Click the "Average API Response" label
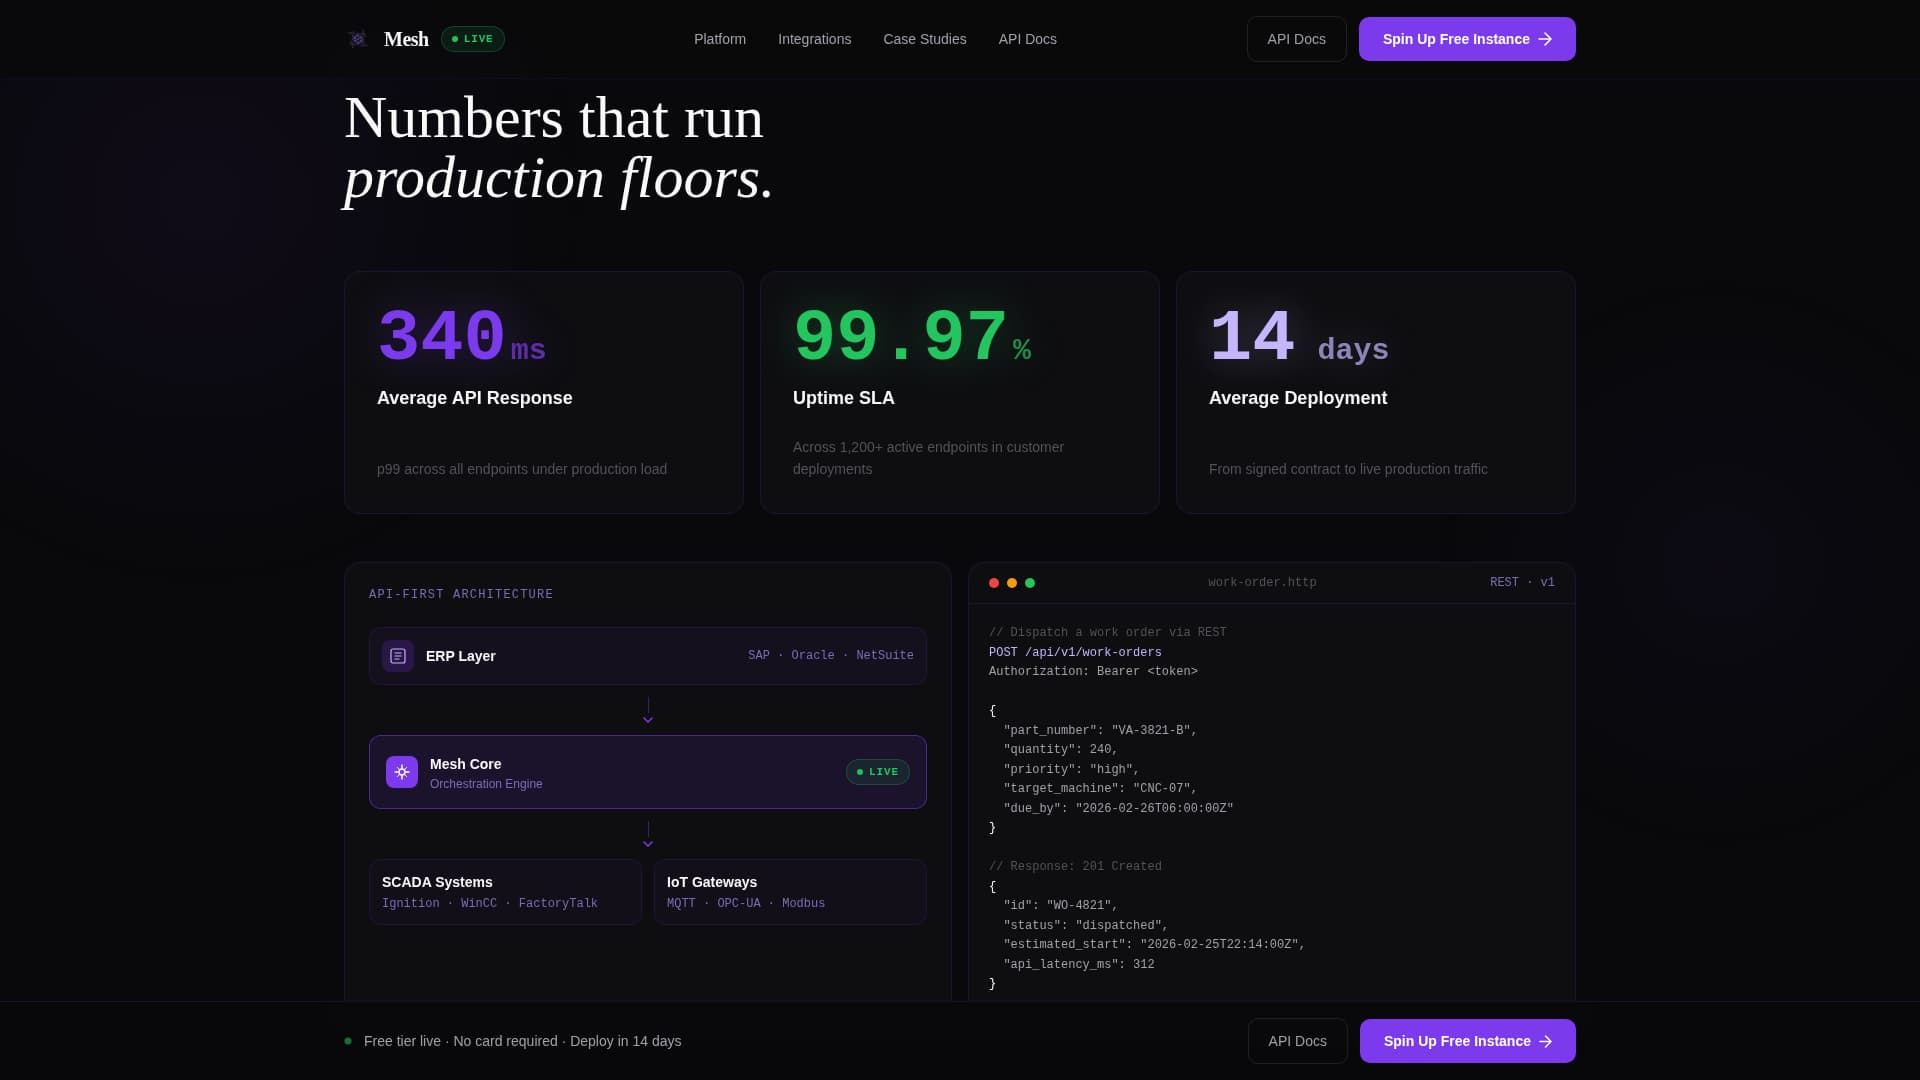Image resolution: width=1920 pixels, height=1080 pixels. click(x=475, y=398)
